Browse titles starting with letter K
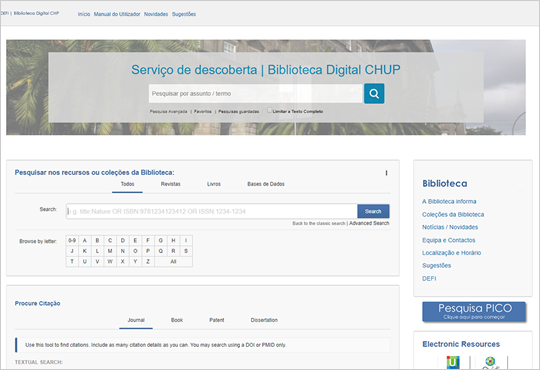Screen dimensions: 540x370 (x=85, y=251)
